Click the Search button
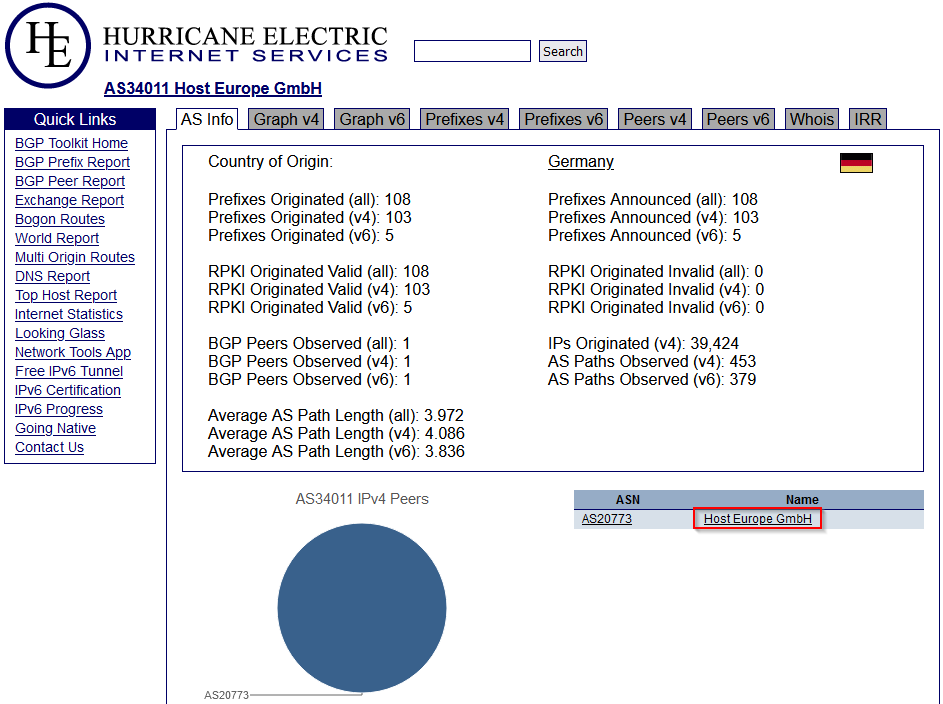943x704 pixels. (562, 51)
